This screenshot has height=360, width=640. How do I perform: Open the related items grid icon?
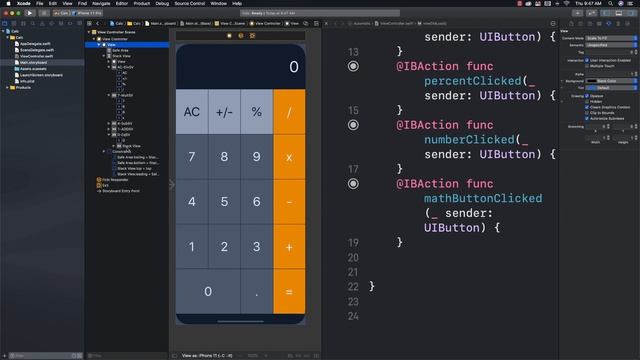click(x=89, y=24)
